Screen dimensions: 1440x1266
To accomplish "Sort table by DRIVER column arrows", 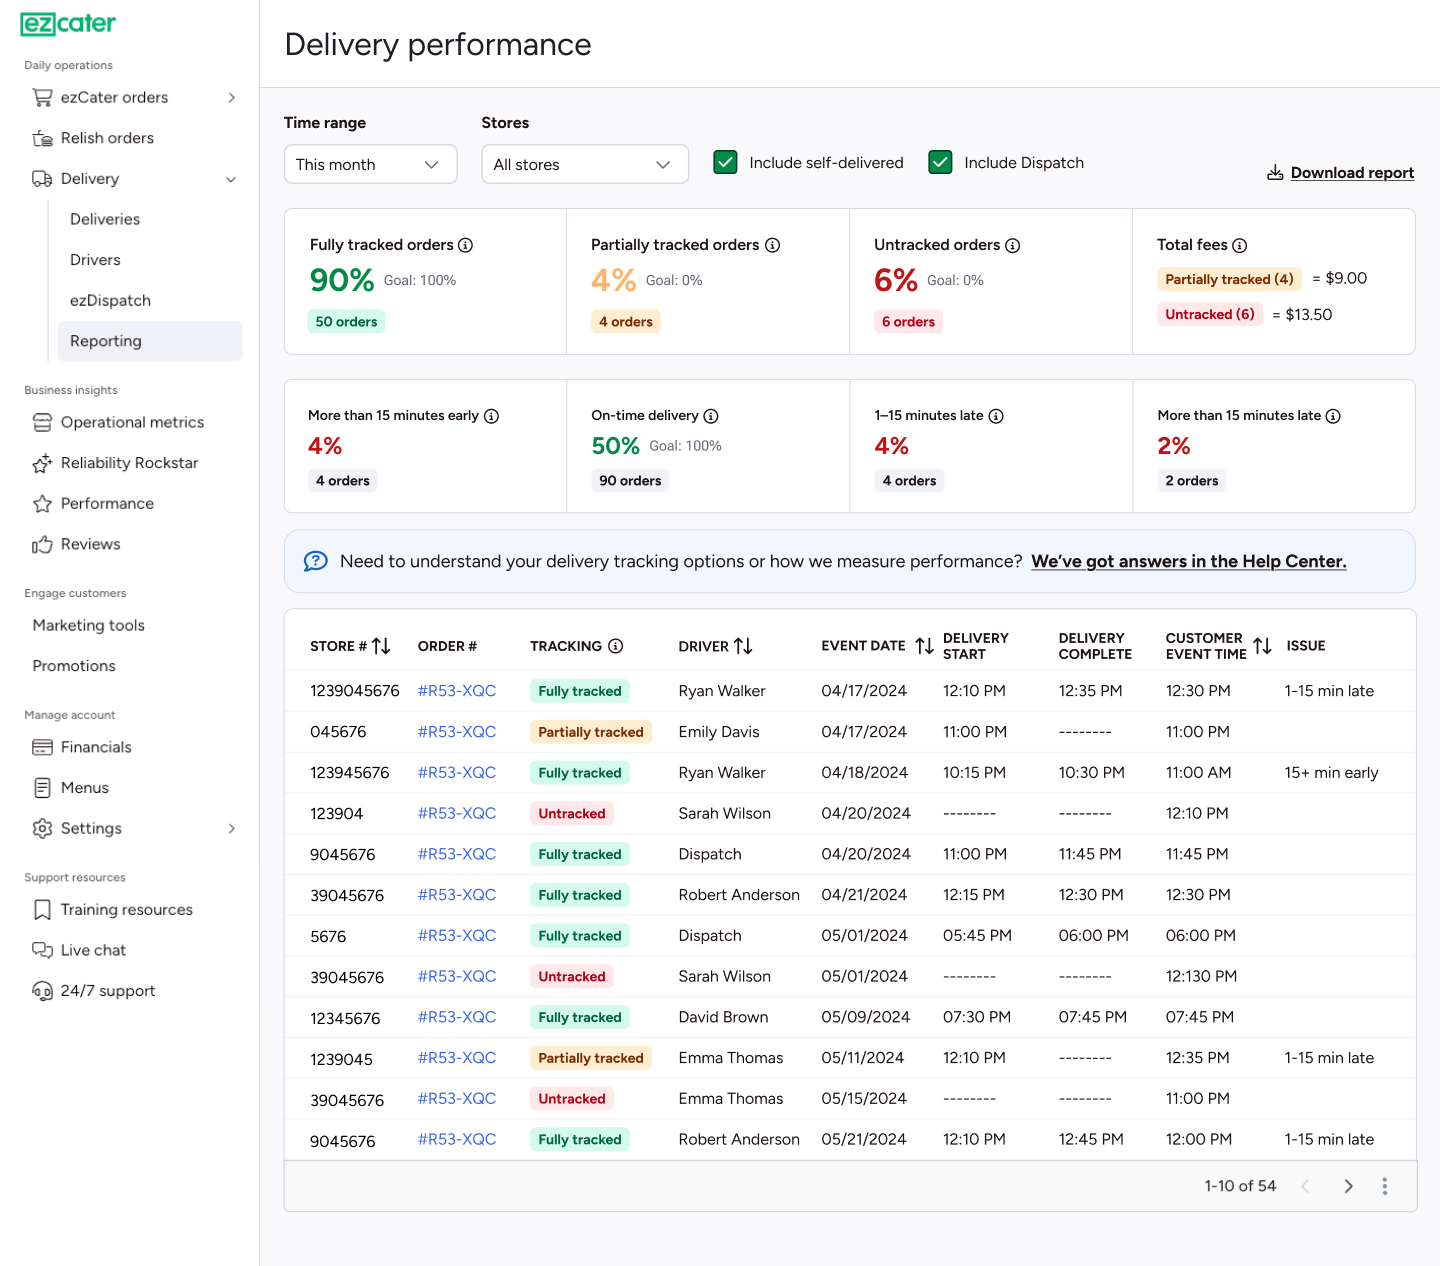I will click(743, 646).
